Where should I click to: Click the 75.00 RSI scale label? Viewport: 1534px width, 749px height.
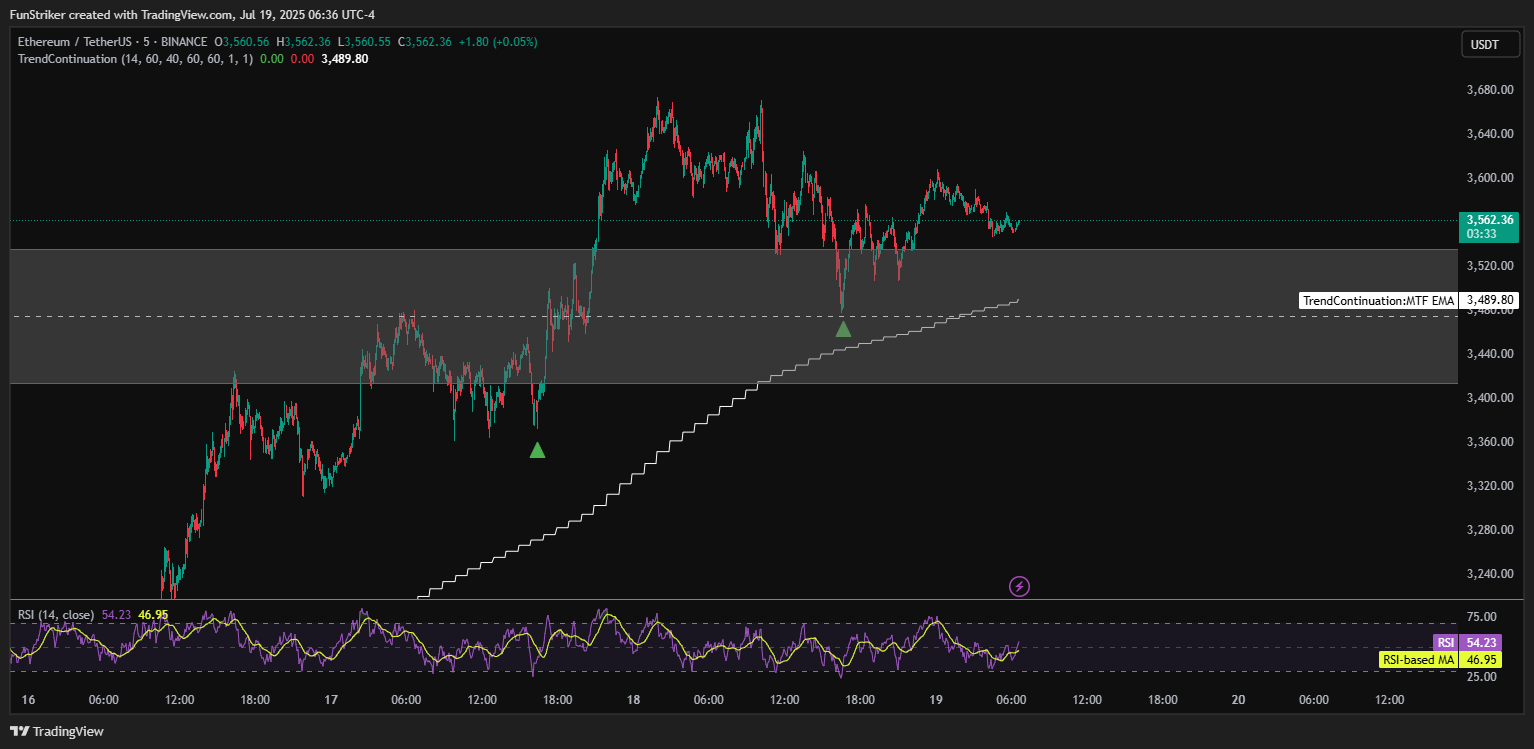point(1482,617)
